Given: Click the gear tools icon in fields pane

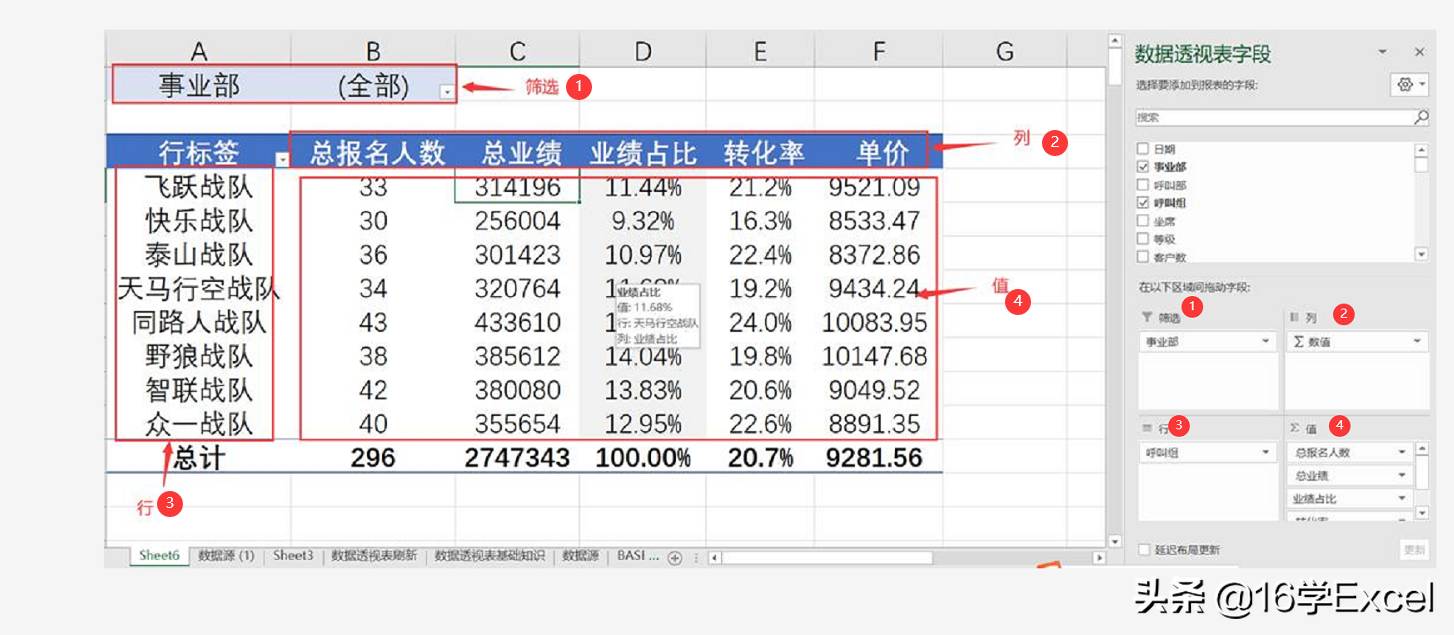Looking at the screenshot, I should pyautogui.click(x=1410, y=85).
